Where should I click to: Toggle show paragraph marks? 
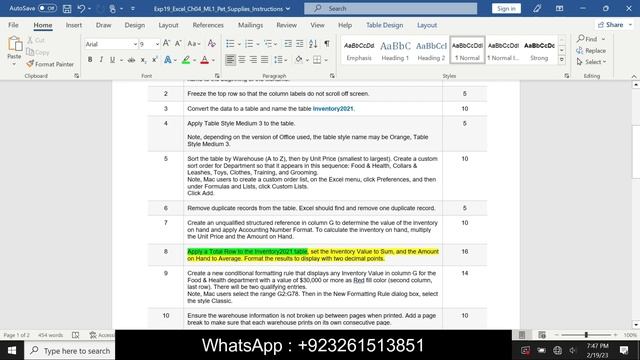[x=327, y=44]
